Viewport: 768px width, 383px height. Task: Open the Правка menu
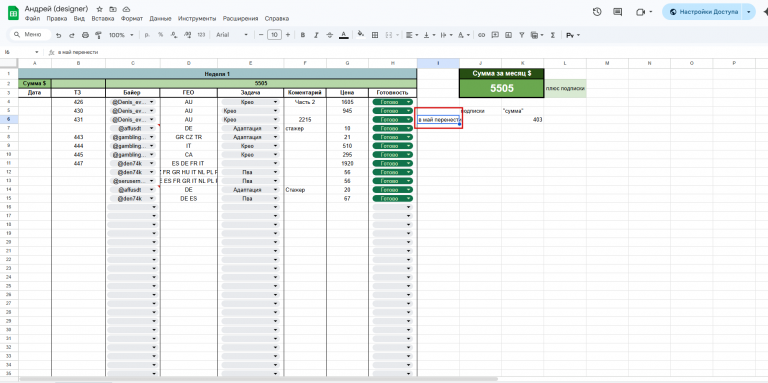pos(56,19)
